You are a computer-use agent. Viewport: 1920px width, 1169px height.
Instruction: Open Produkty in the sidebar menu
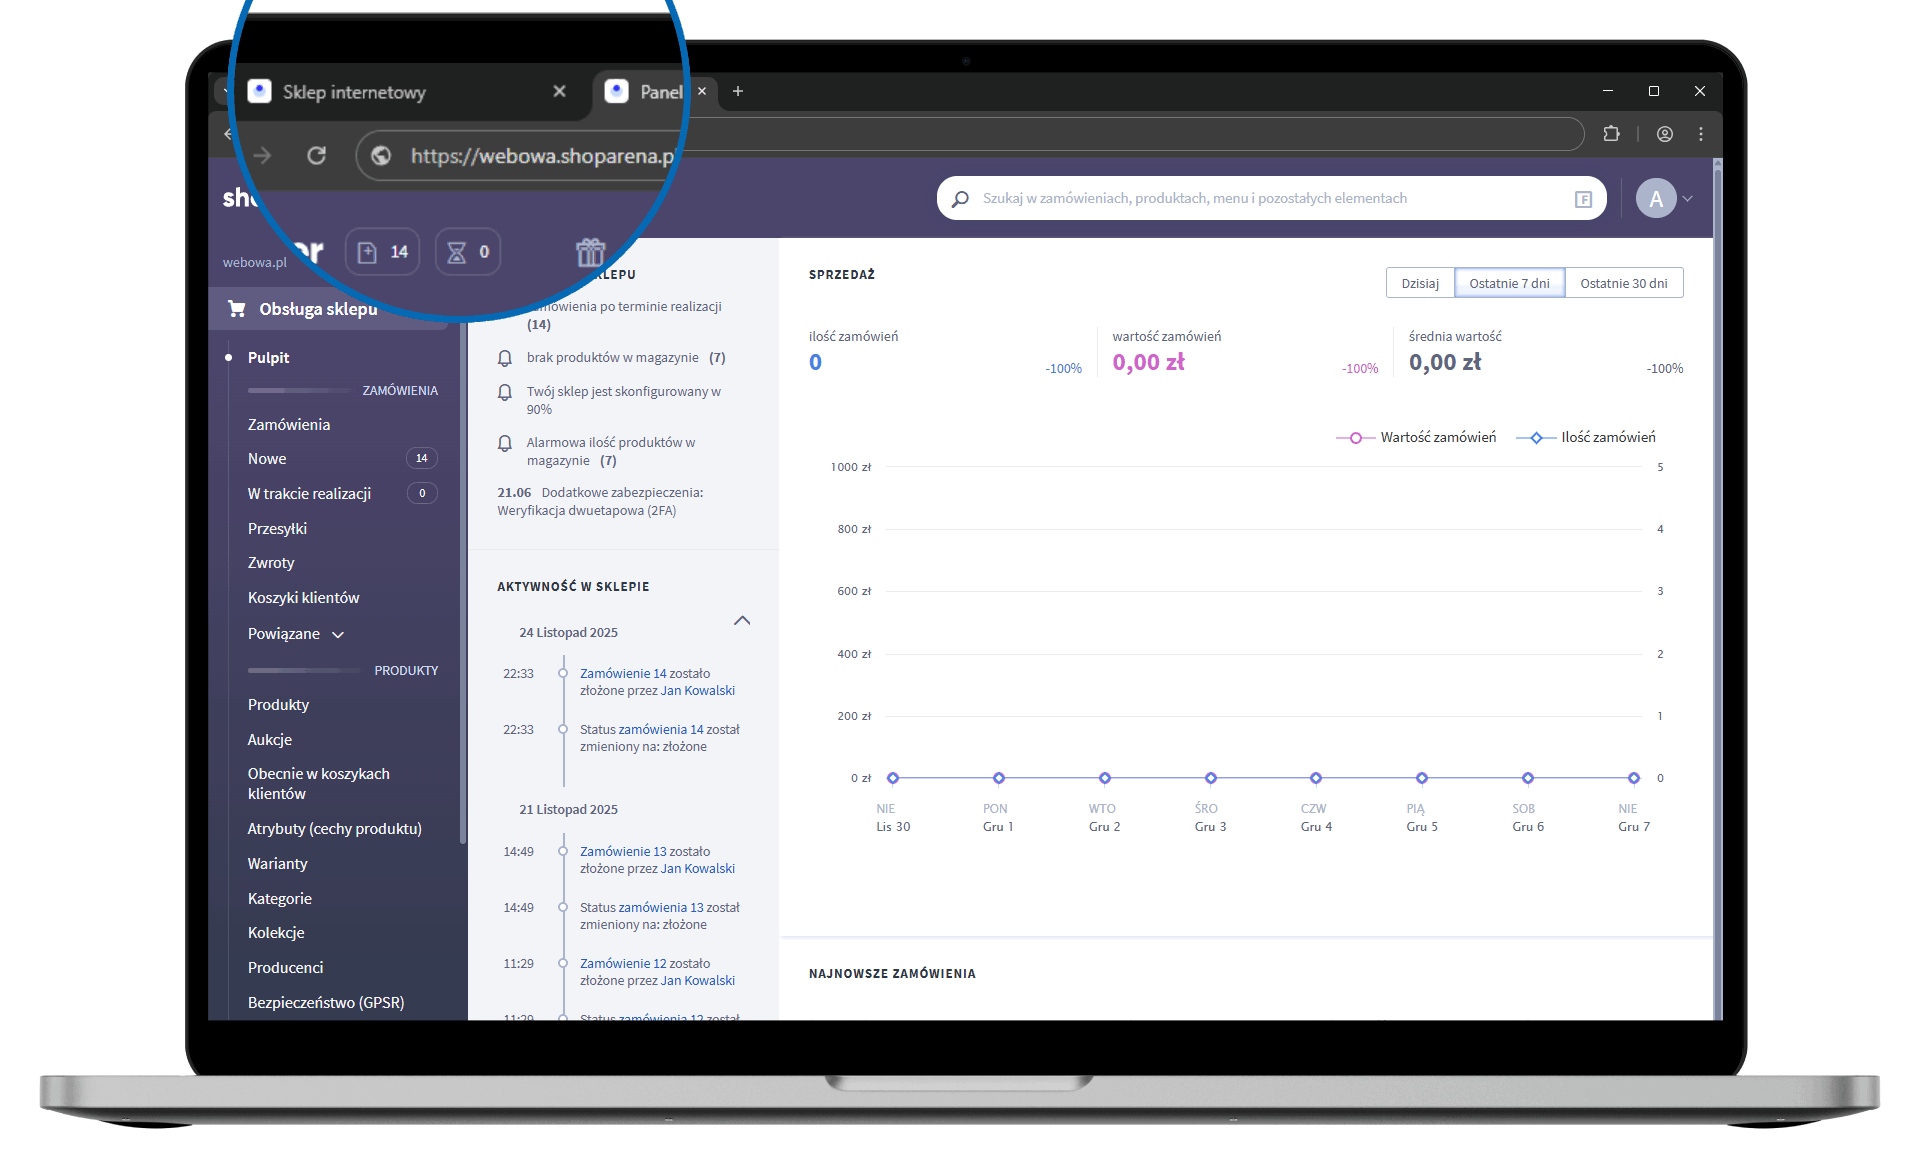[x=278, y=705]
